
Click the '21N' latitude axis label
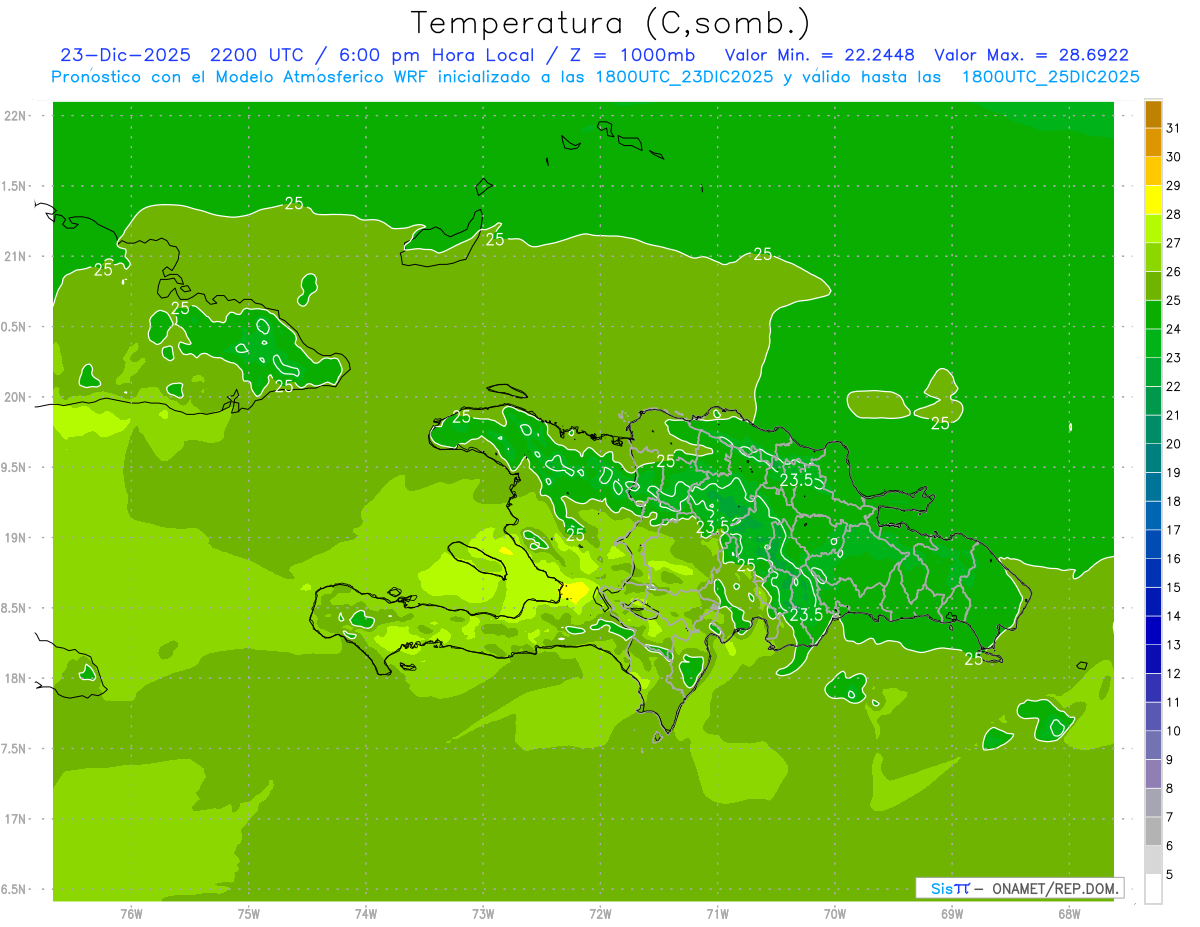tap(15, 256)
